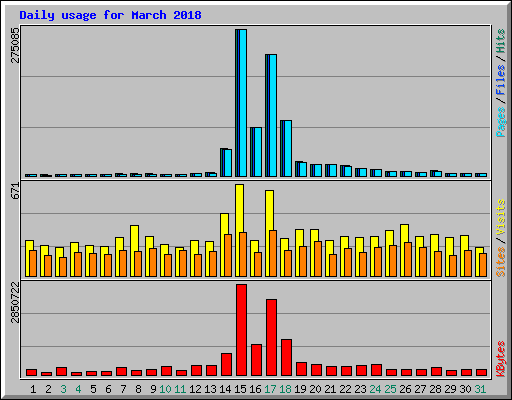512x400 pixels.
Task: Click day label 19 on the x-axis
Action: pos(300,389)
